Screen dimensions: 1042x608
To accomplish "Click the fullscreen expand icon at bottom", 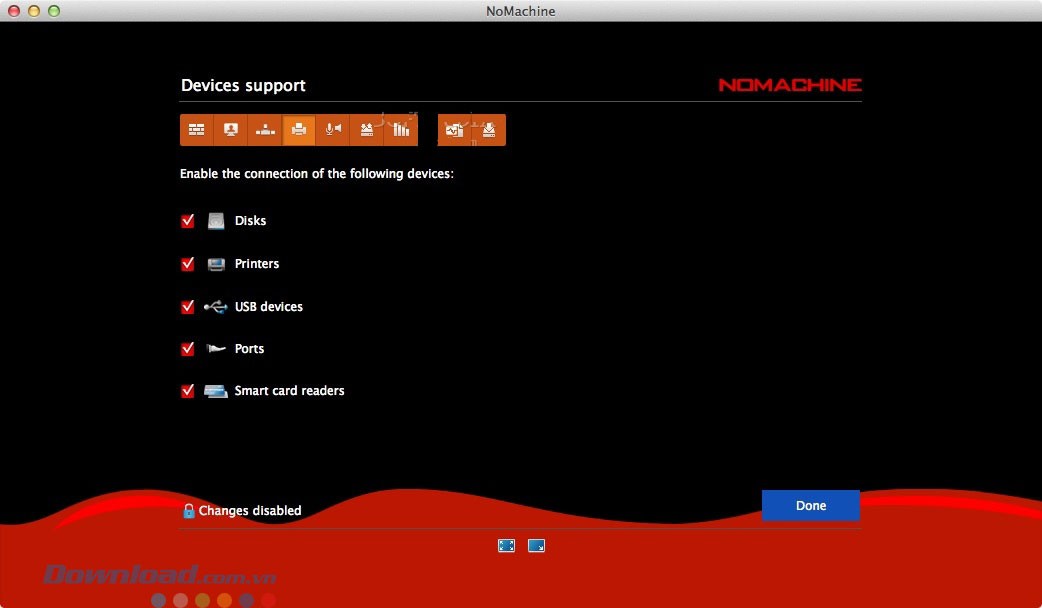I will coord(507,545).
